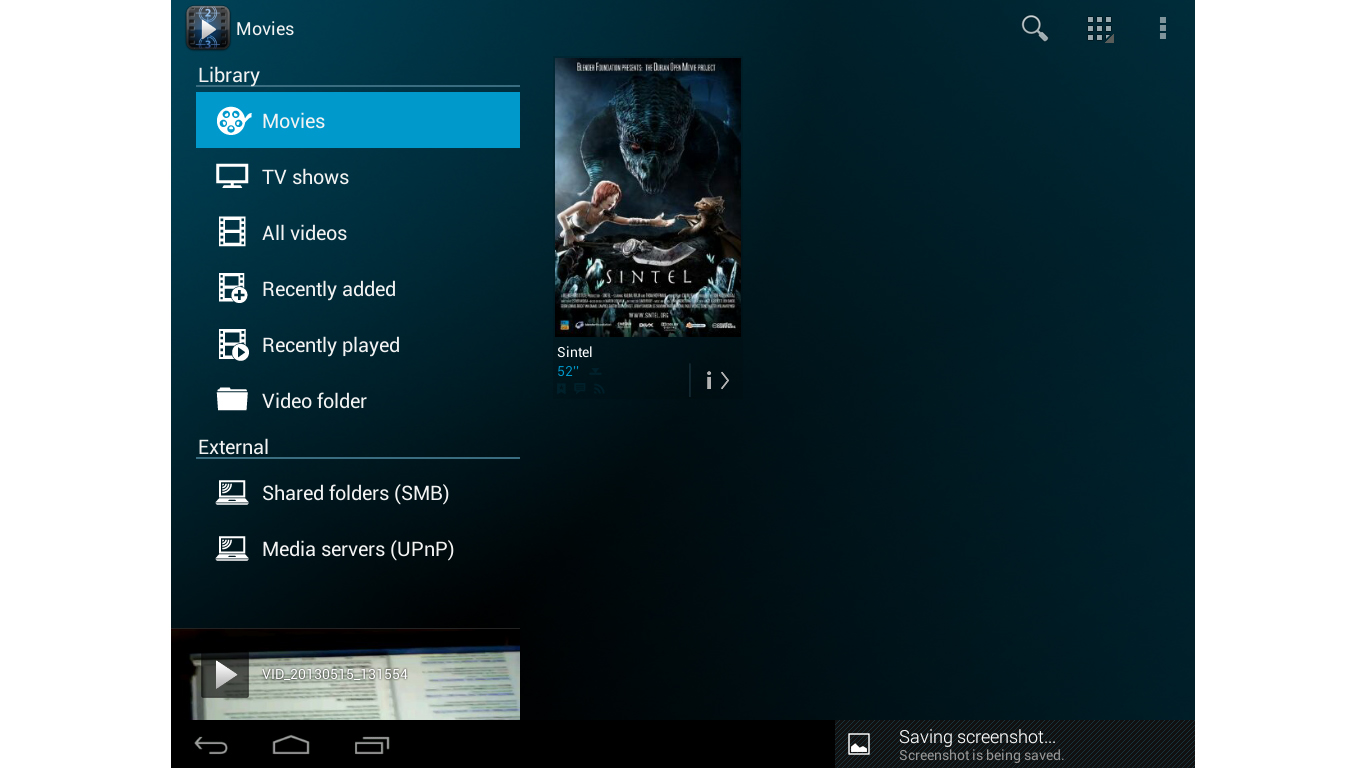
Task: Click the Media servers laptop icon
Action: [232, 549]
